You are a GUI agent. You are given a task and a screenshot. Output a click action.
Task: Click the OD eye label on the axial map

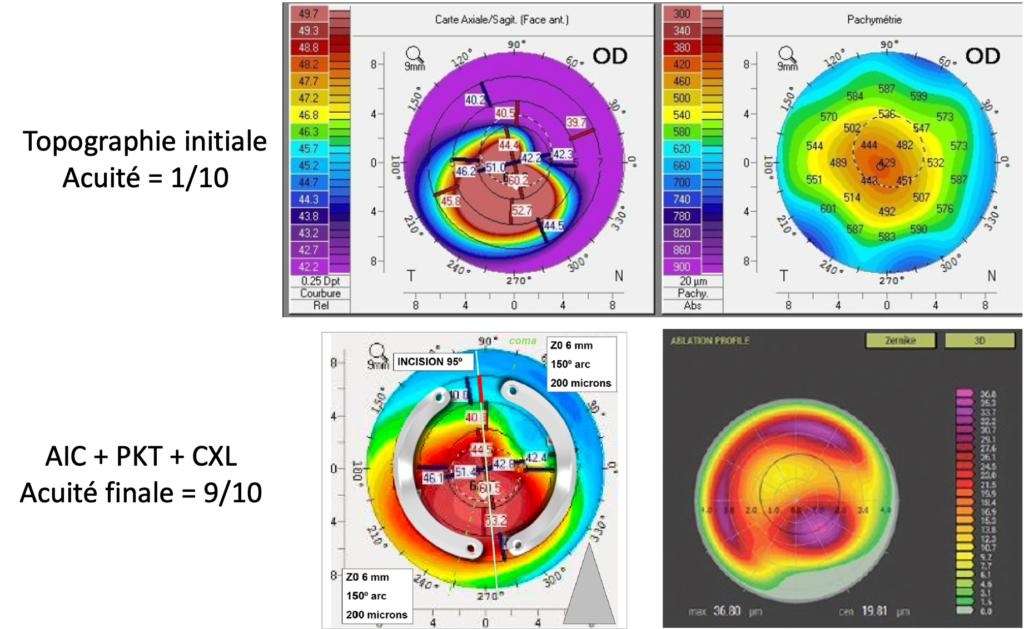tap(610, 56)
